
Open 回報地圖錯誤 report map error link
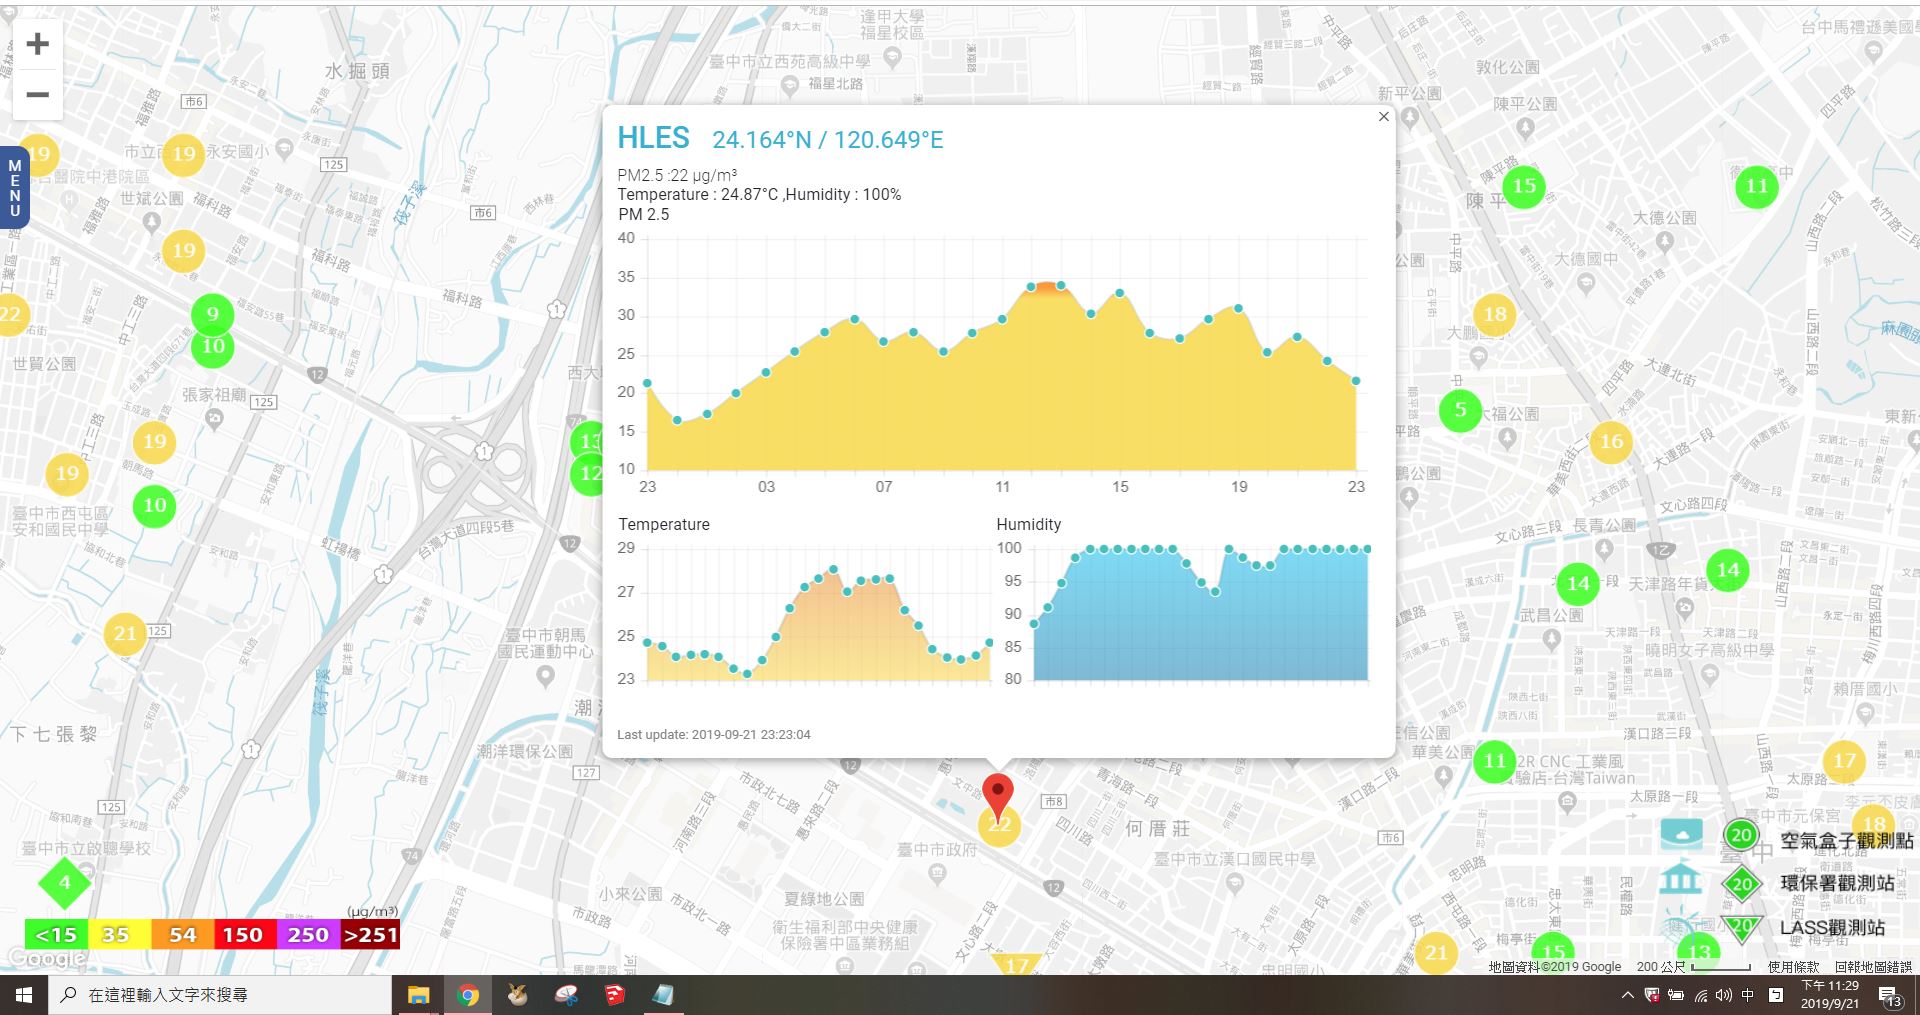(x=1873, y=967)
